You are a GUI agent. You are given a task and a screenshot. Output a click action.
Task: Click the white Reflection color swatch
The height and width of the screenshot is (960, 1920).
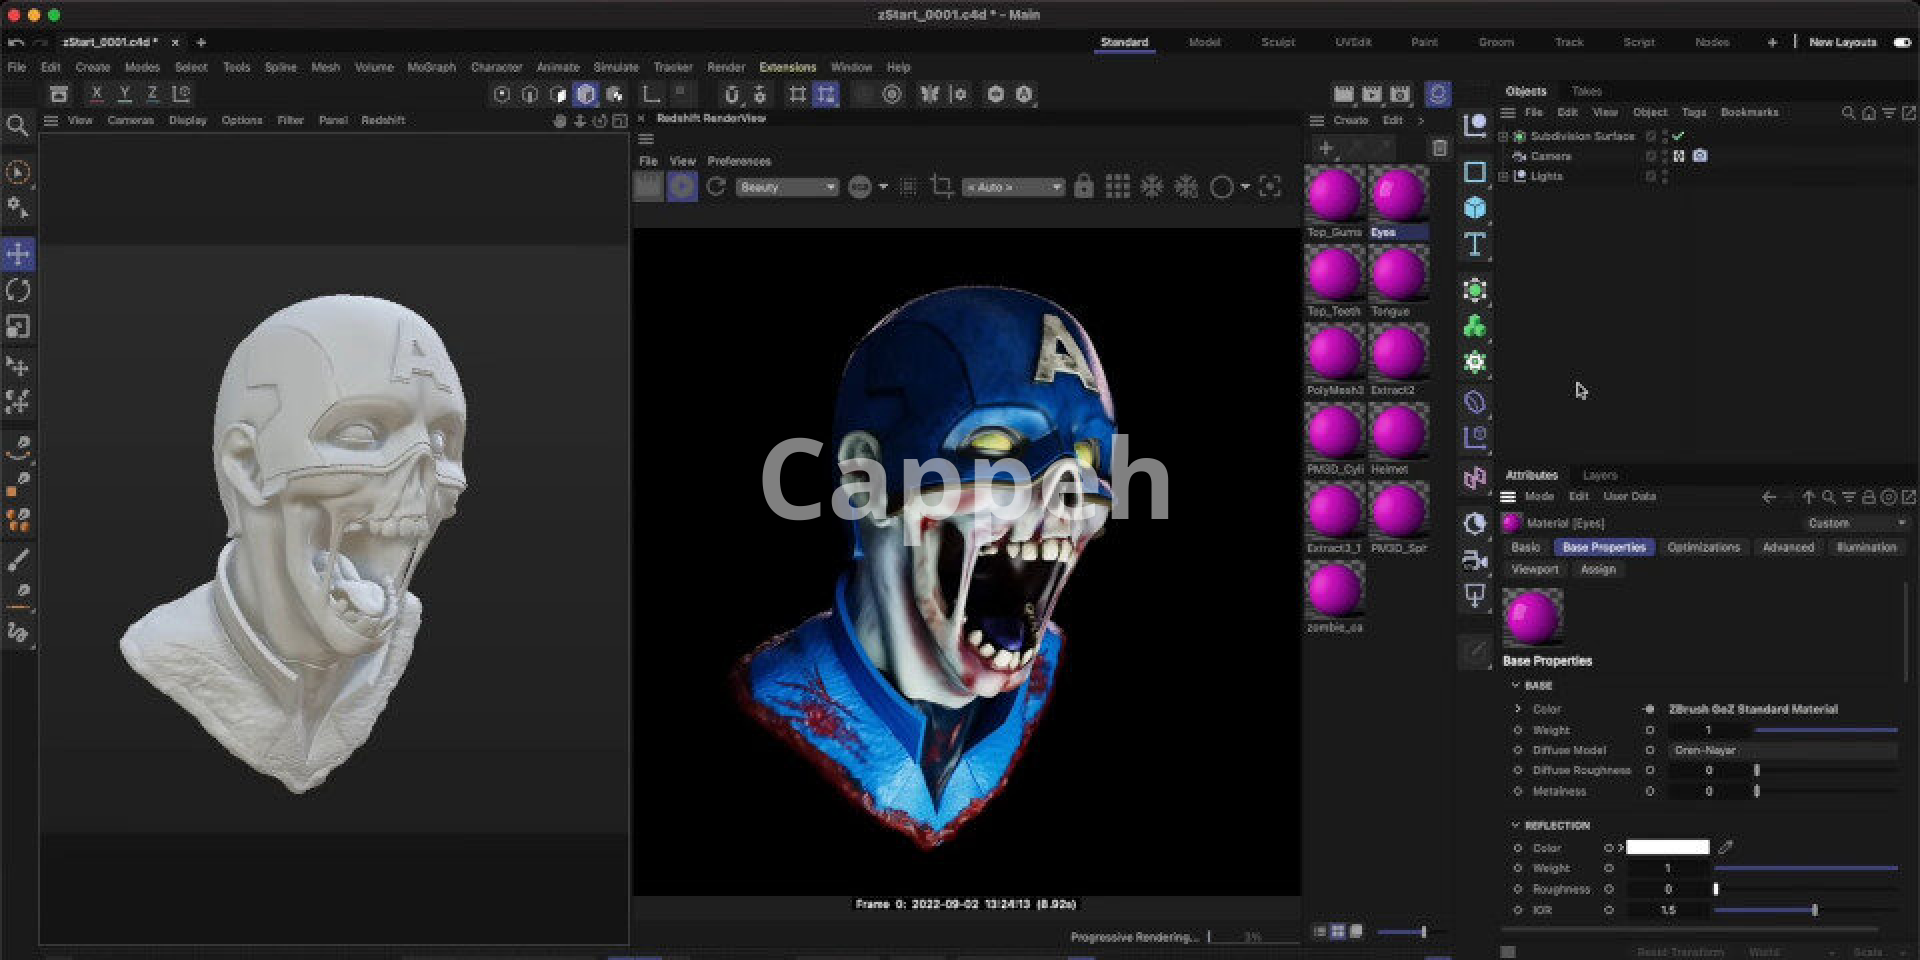1667,847
